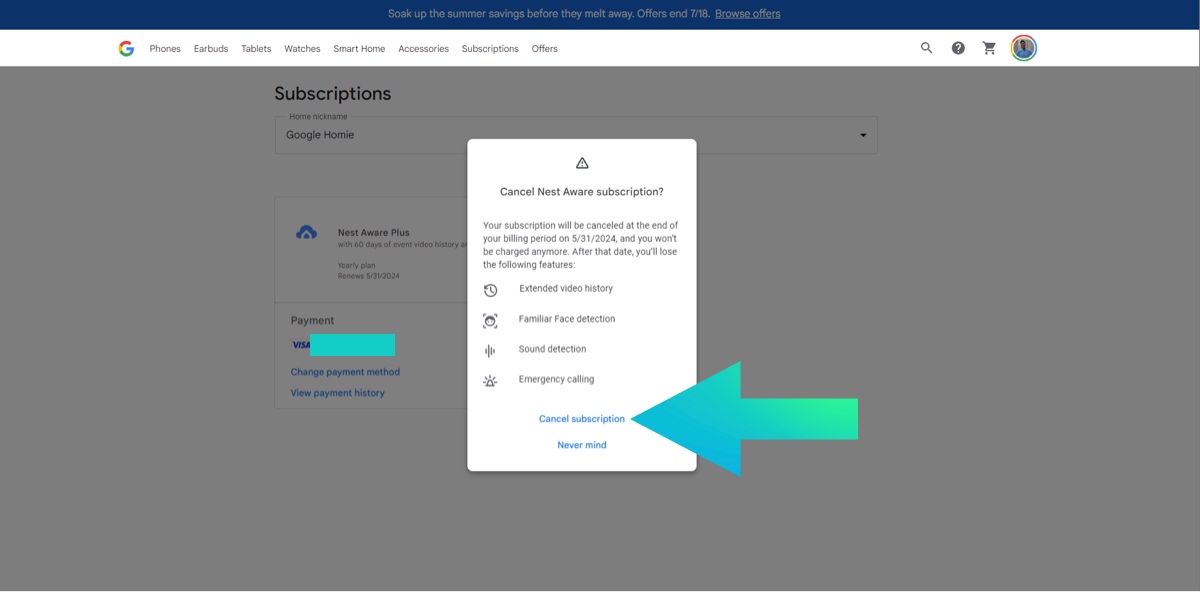Open View payment history link

(x=337, y=393)
